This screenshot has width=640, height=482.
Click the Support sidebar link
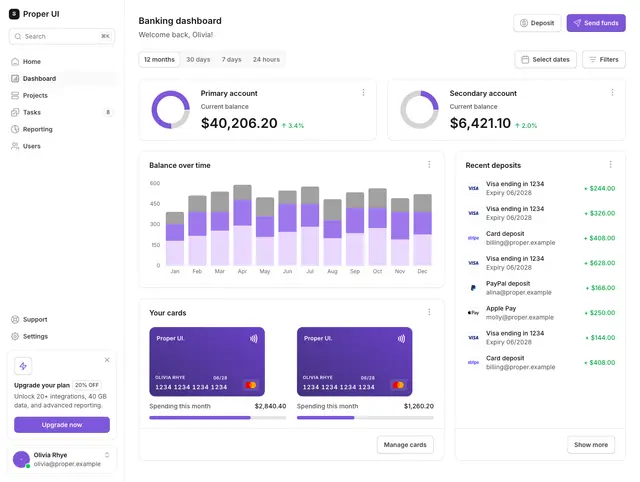tap(62, 320)
